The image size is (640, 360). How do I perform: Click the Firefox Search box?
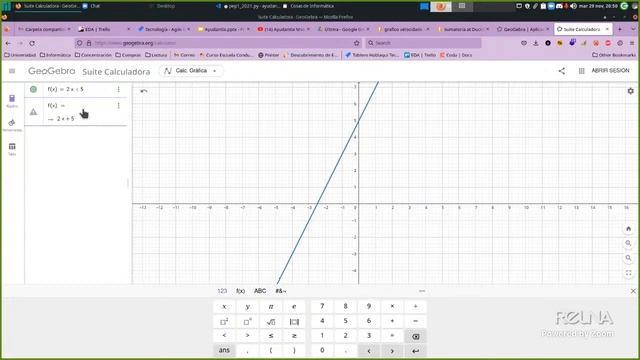coord(423,43)
